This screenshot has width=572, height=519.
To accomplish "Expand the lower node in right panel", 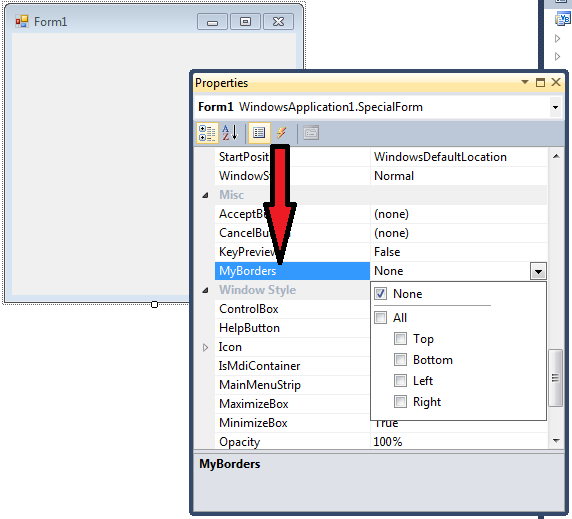I will [x=557, y=57].
